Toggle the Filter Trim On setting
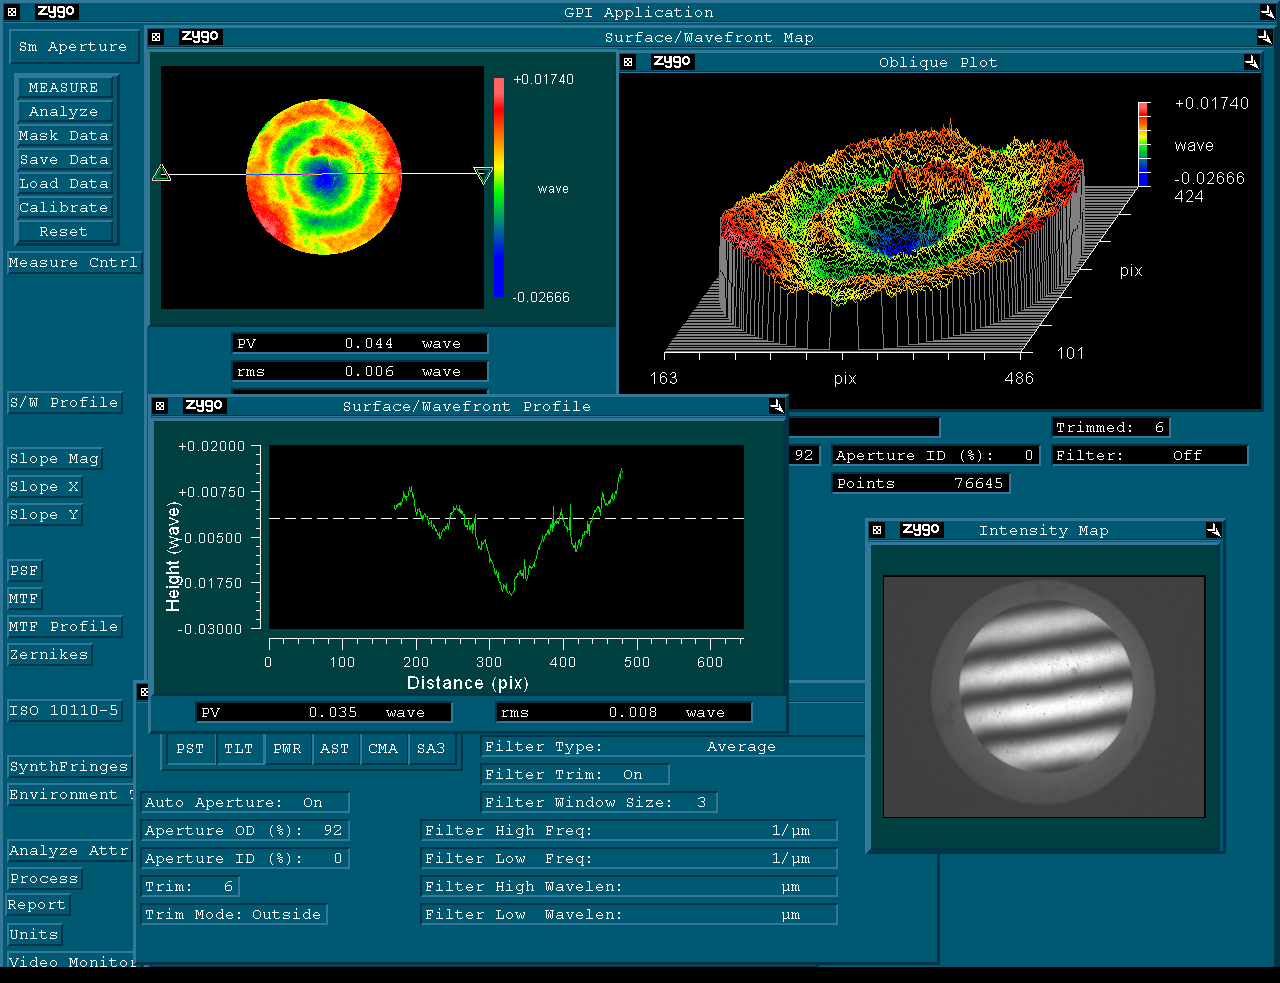1280x983 pixels. pos(574,774)
